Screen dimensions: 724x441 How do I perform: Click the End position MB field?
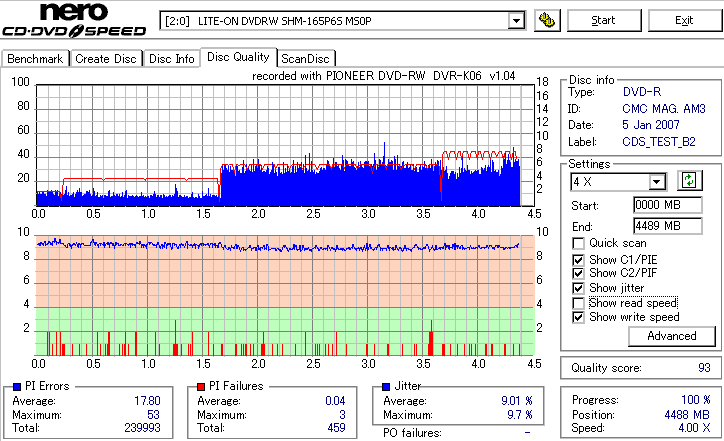(x=668, y=226)
